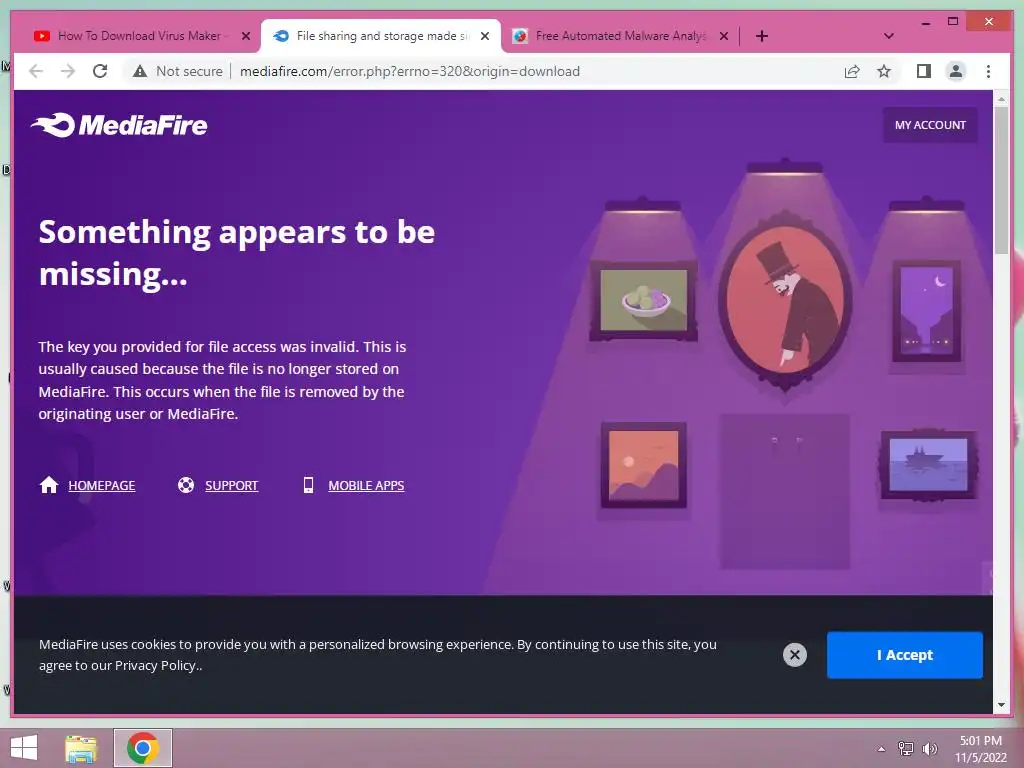This screenshot has height=768, width=1024.
Task: Open the network tray icon
Action: [906, 749]
